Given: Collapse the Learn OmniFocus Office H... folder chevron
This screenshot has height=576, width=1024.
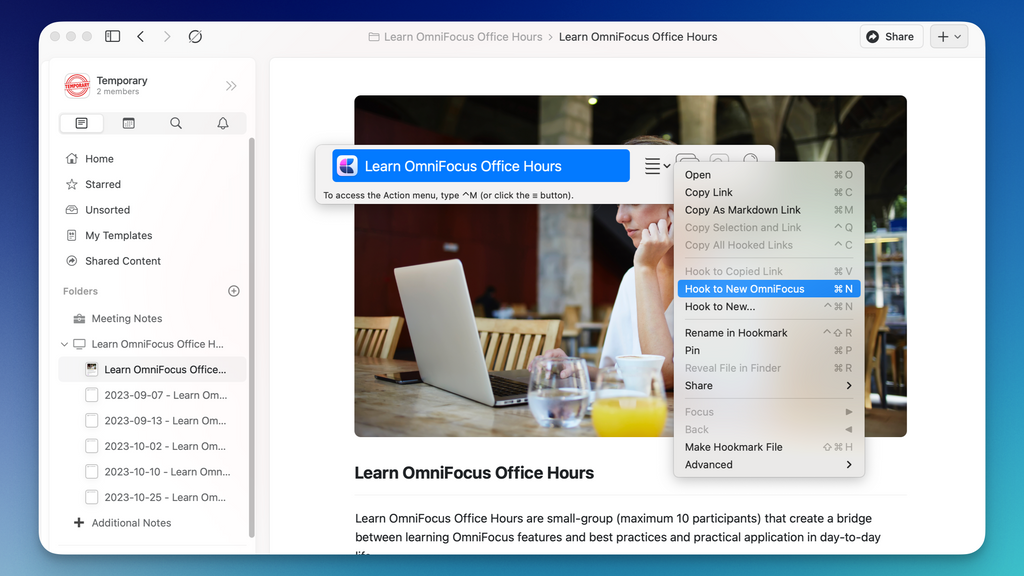Looking at the screenshot, I should 64,344.
